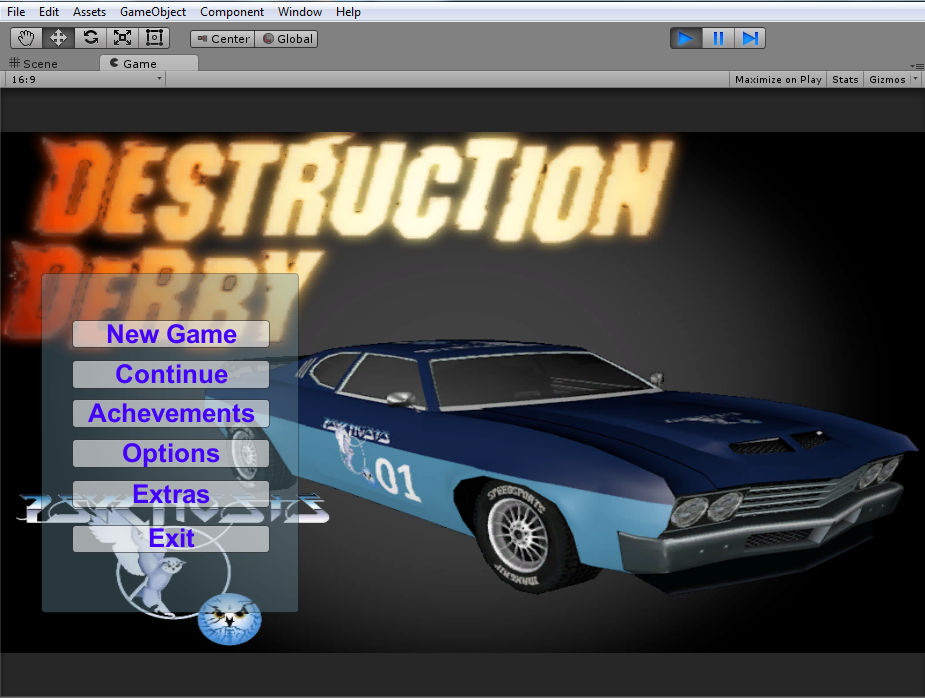
Task: Enable Maximize on Play
Action: (x=777, y=79)
